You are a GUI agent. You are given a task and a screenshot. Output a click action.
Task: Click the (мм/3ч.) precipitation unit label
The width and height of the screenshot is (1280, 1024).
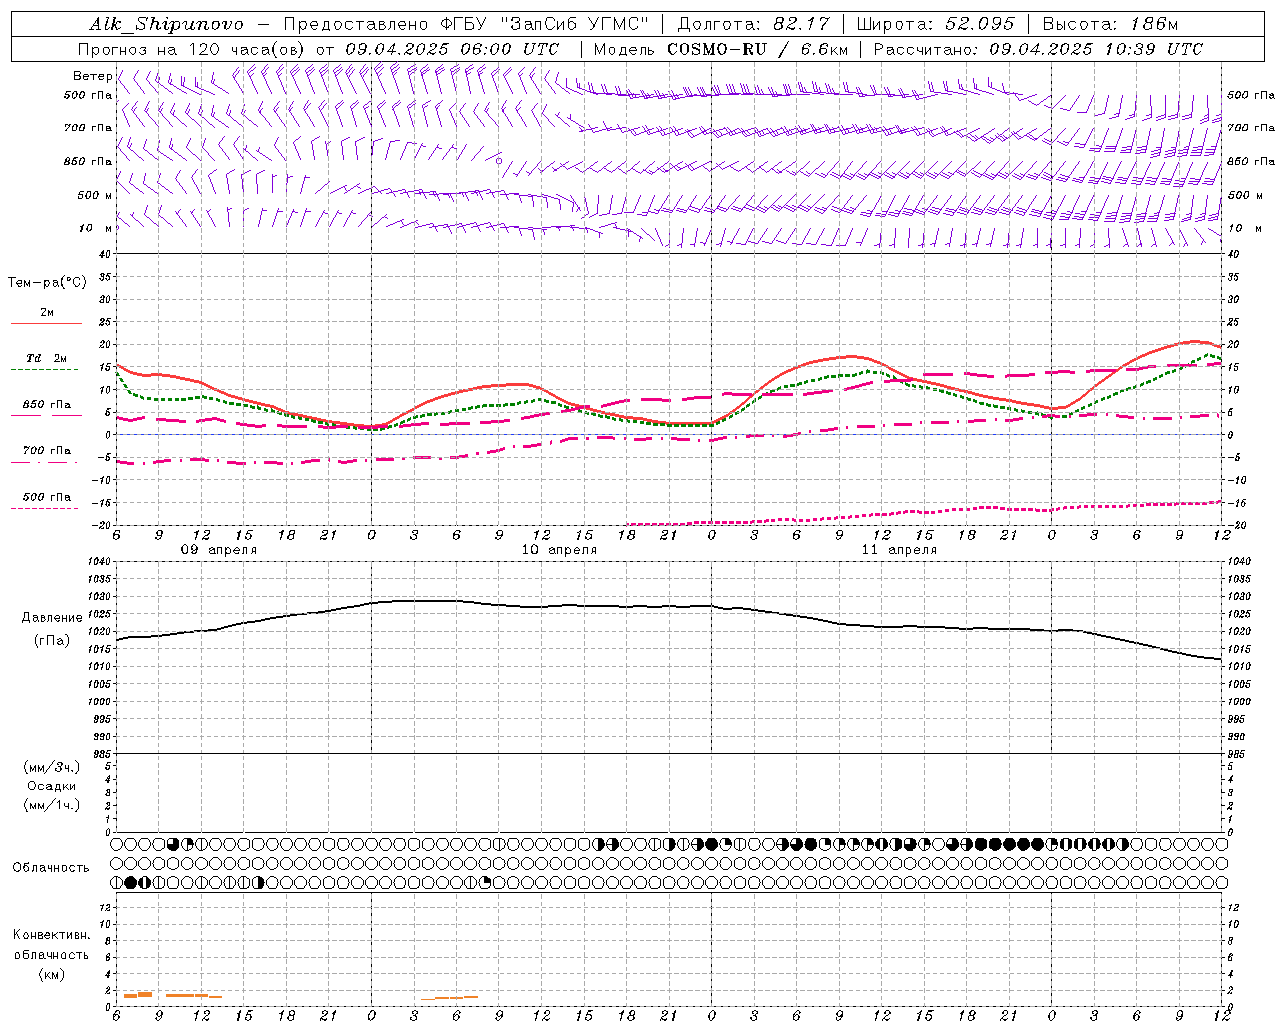click(x=52, y=767)
